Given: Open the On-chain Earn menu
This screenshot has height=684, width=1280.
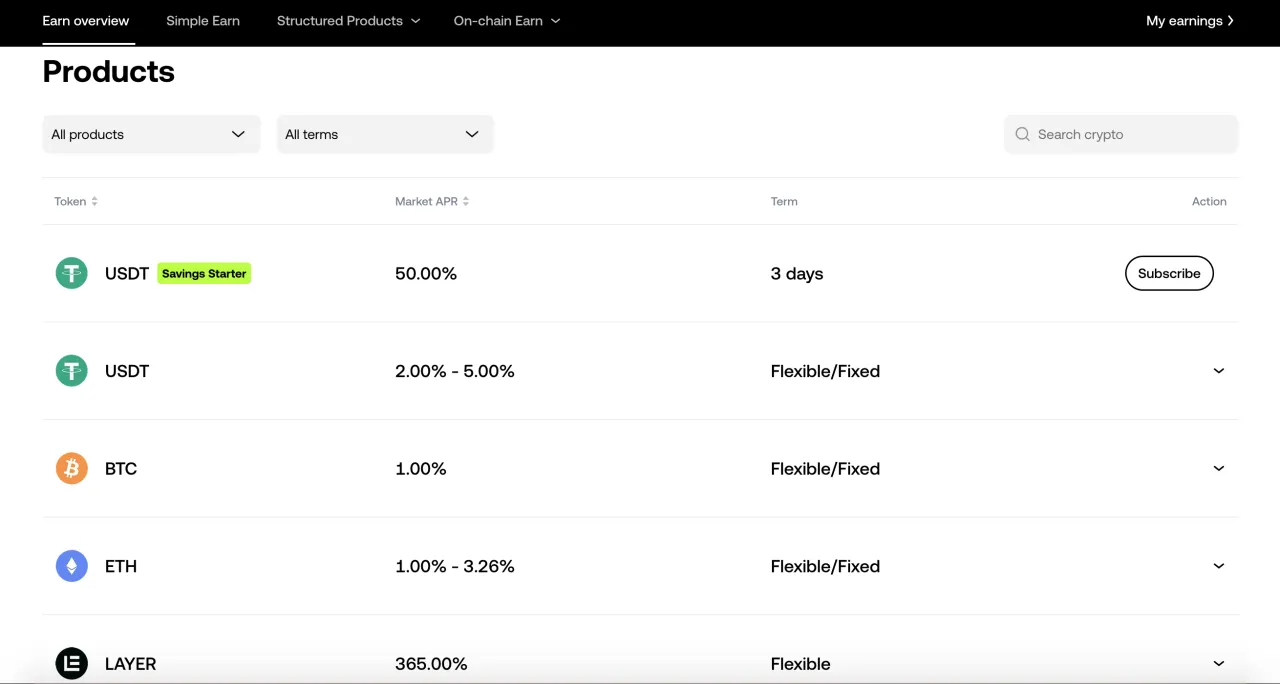Looking at the screenshot, I should pyautogui.click(x=507, y=21).
